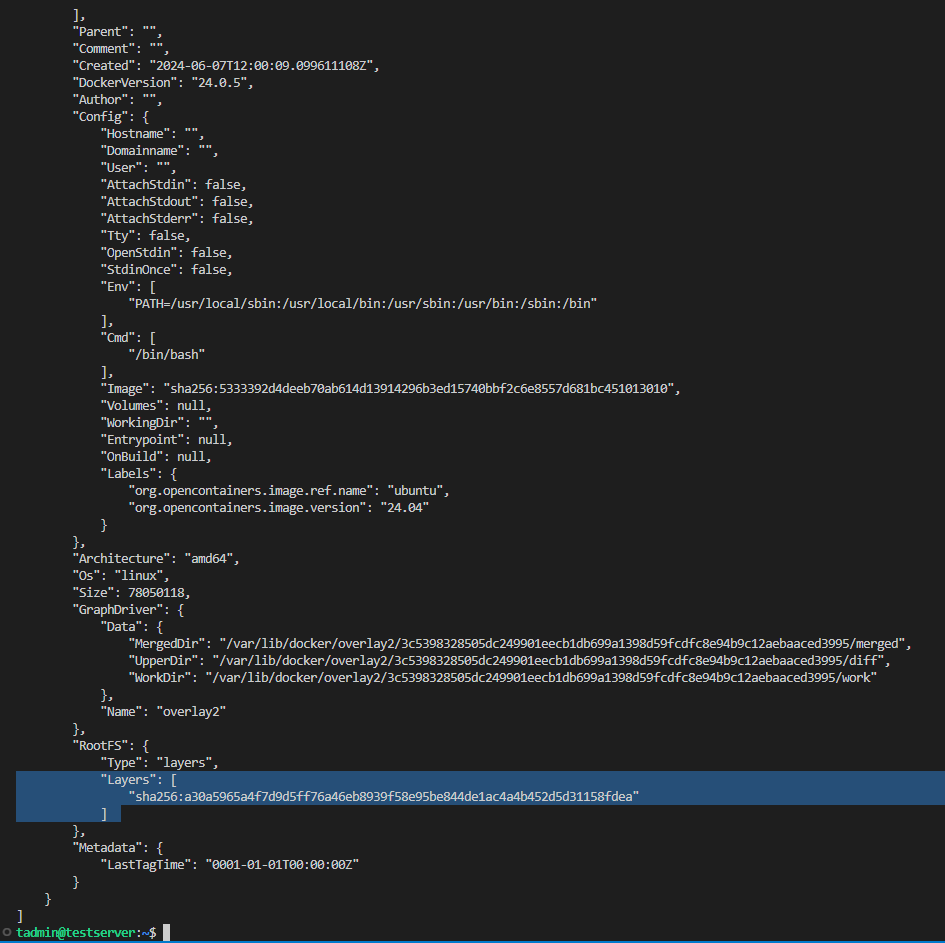Click the "Metadata": { line
Viewport: 945px width, 943px height.
(118, 847)
